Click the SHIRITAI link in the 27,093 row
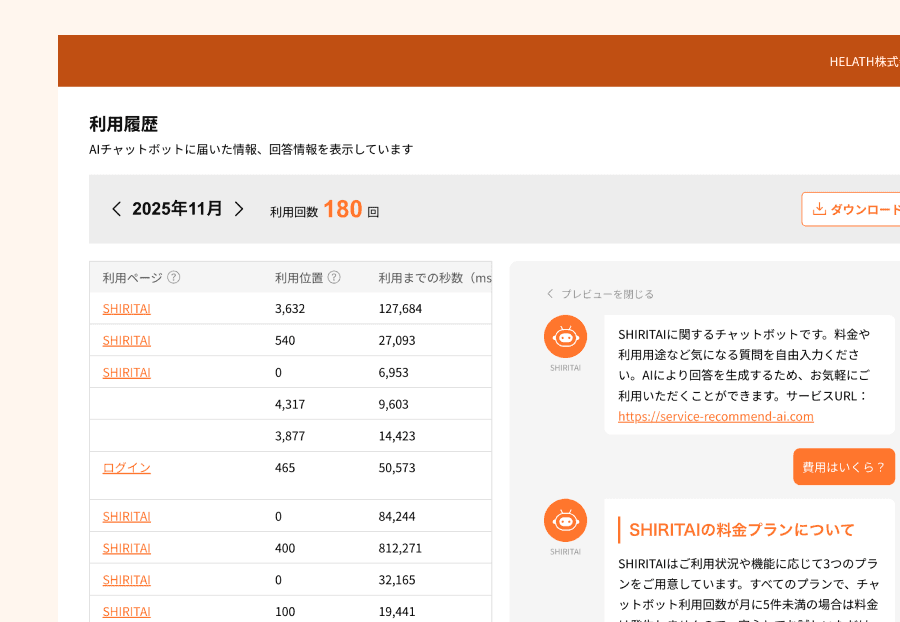Screen dimensions: 900x622 point(127,340)
